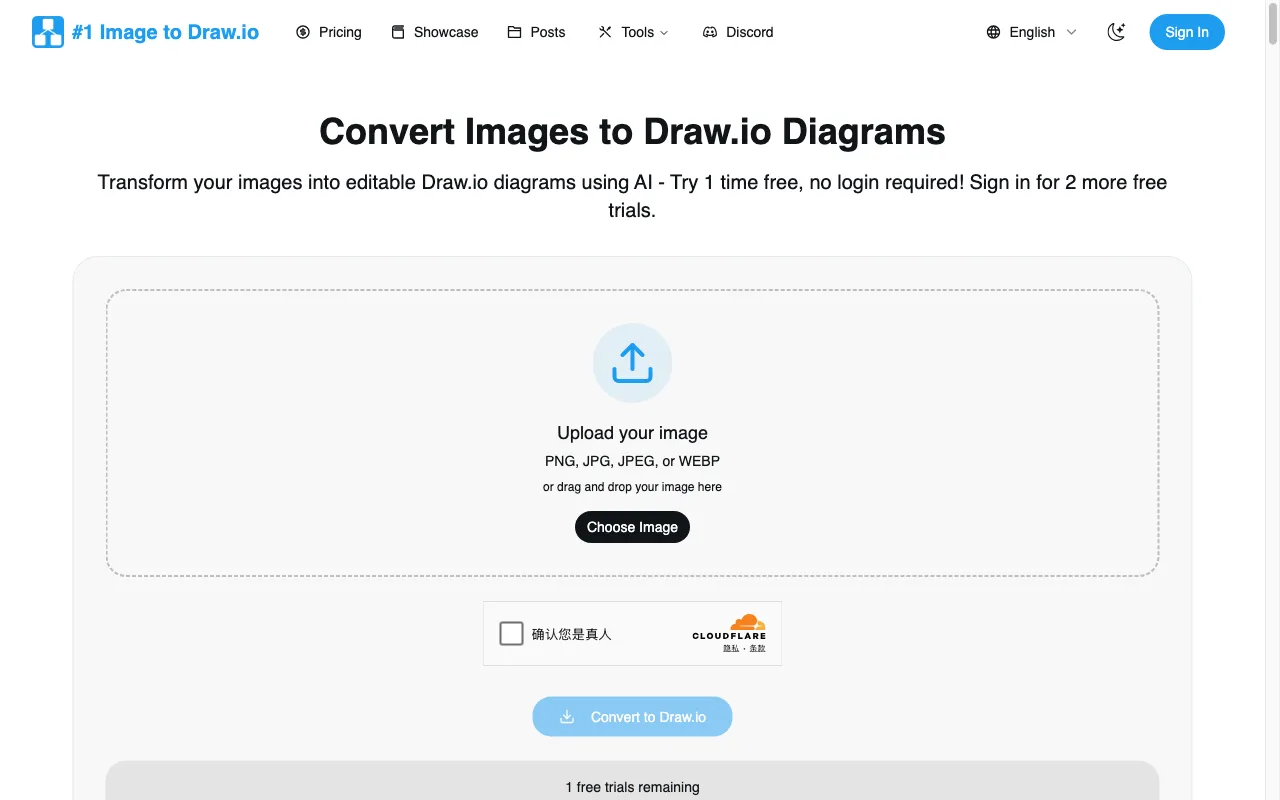1280x800 pixels.
Task: Click the Choose Image button
Action: point(632,527)
